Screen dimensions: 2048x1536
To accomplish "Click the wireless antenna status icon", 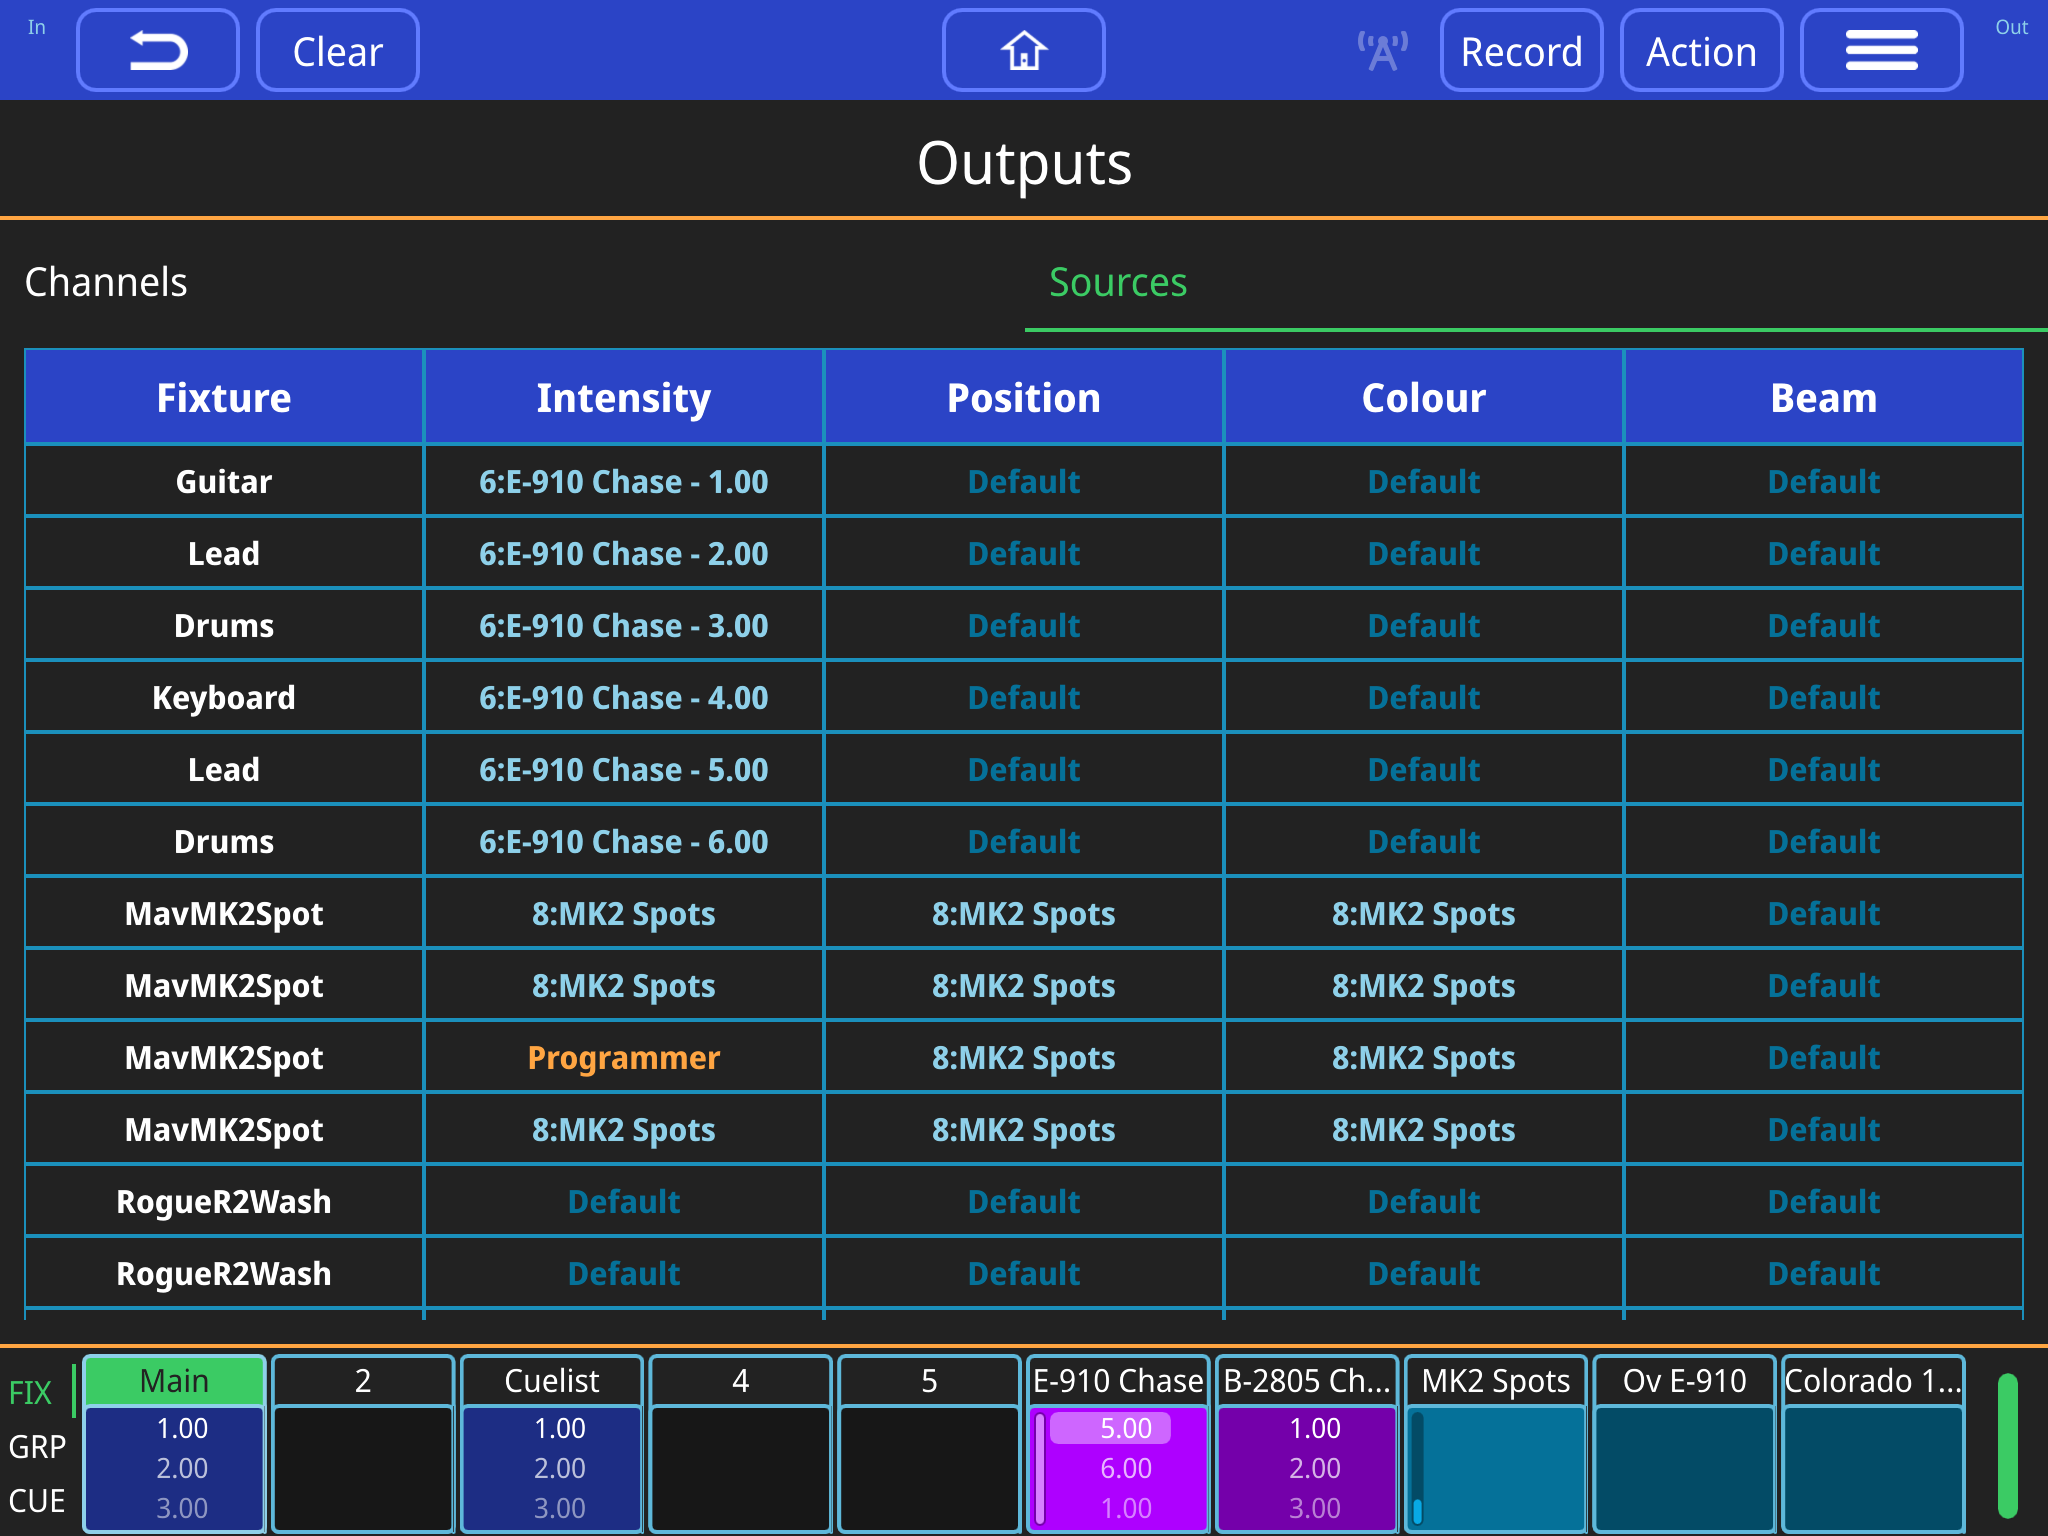I will [x=1382, y=49].
